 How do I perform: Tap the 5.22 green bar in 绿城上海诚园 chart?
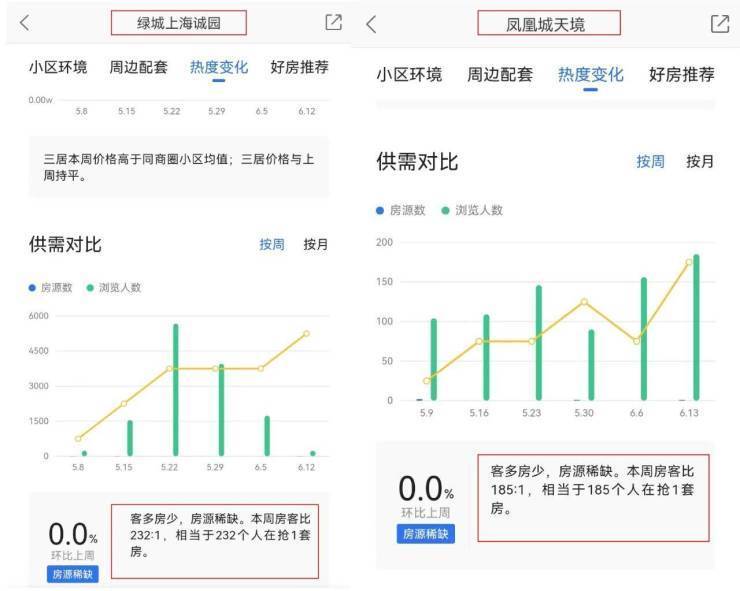(x=176, y=390)
